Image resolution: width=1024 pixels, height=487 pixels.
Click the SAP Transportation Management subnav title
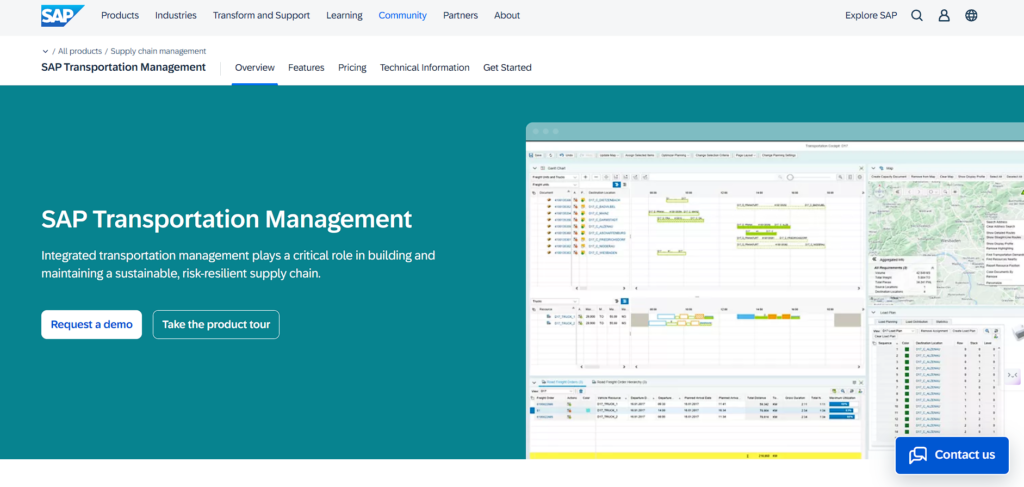pyautogui.click(x=123, y=67)
